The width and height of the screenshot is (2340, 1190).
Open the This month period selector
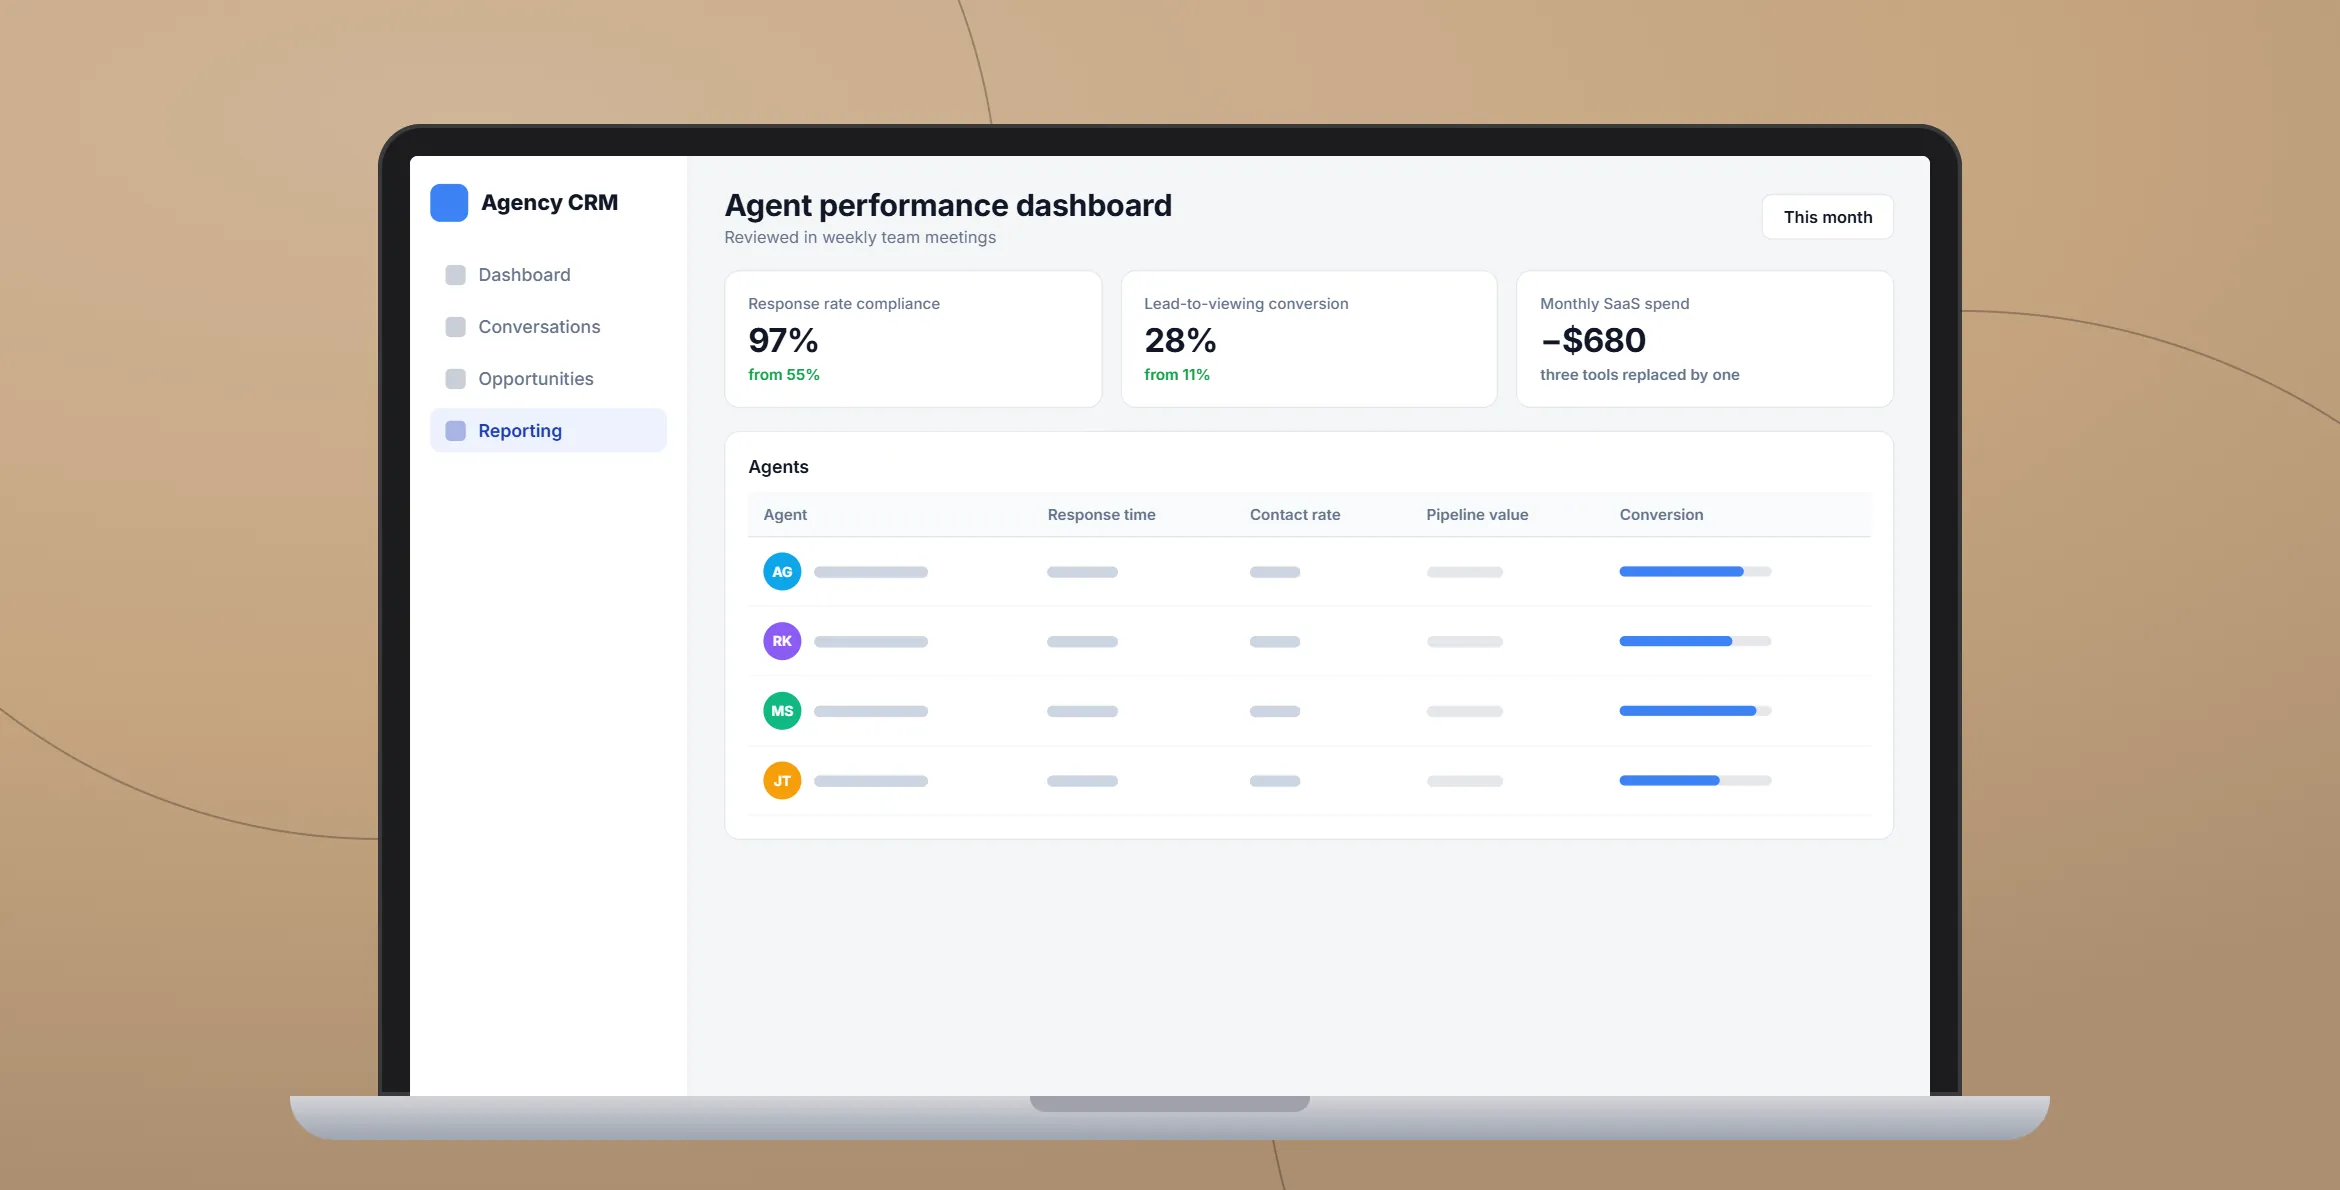pos(1827,217)
